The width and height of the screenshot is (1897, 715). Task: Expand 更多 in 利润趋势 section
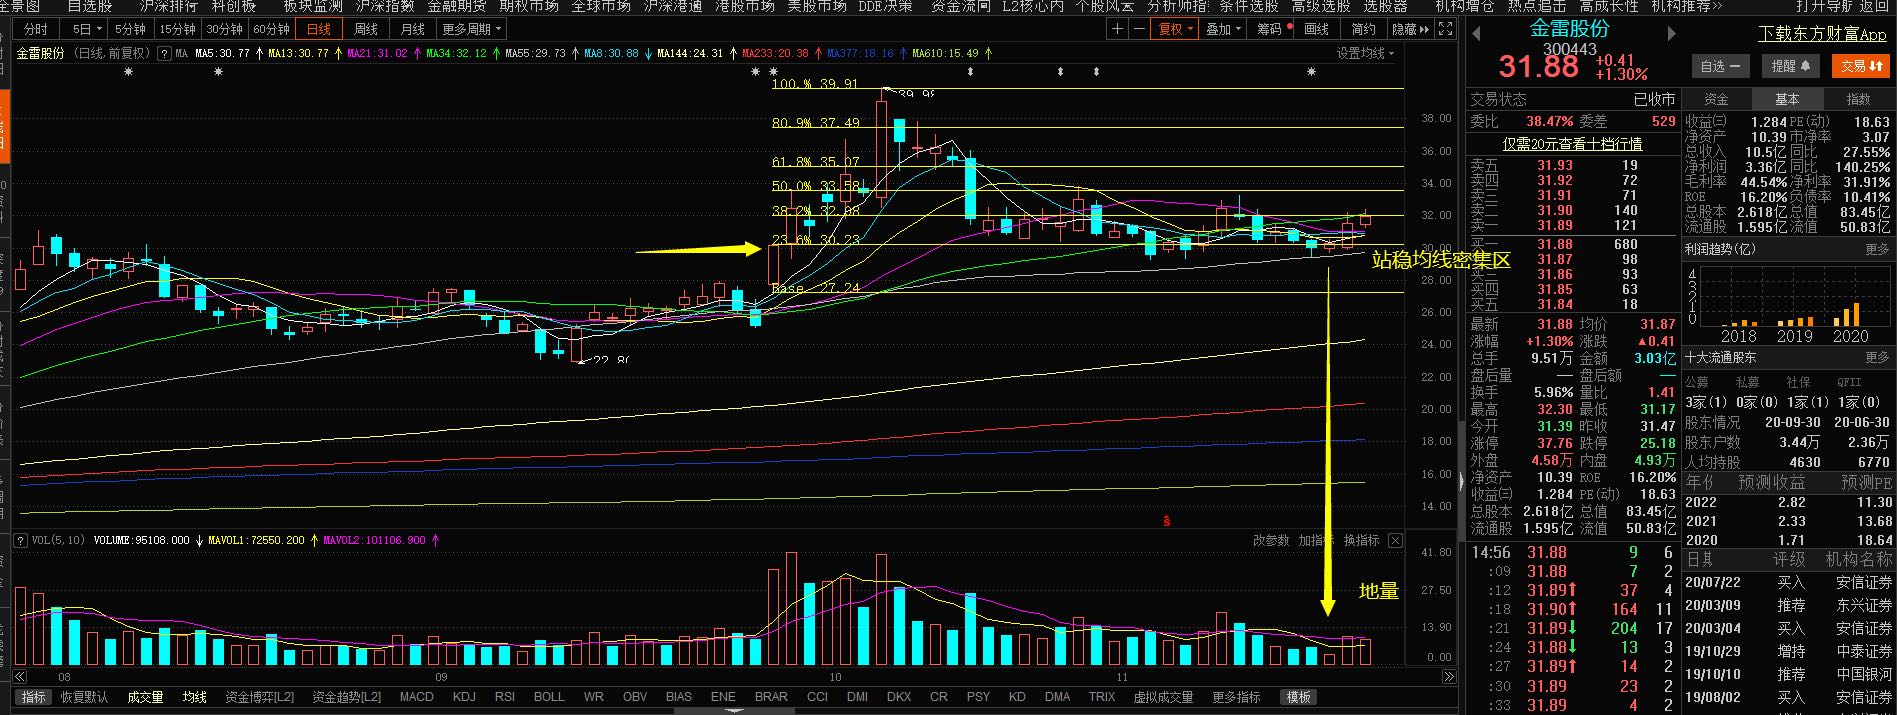click(1877, 249)
